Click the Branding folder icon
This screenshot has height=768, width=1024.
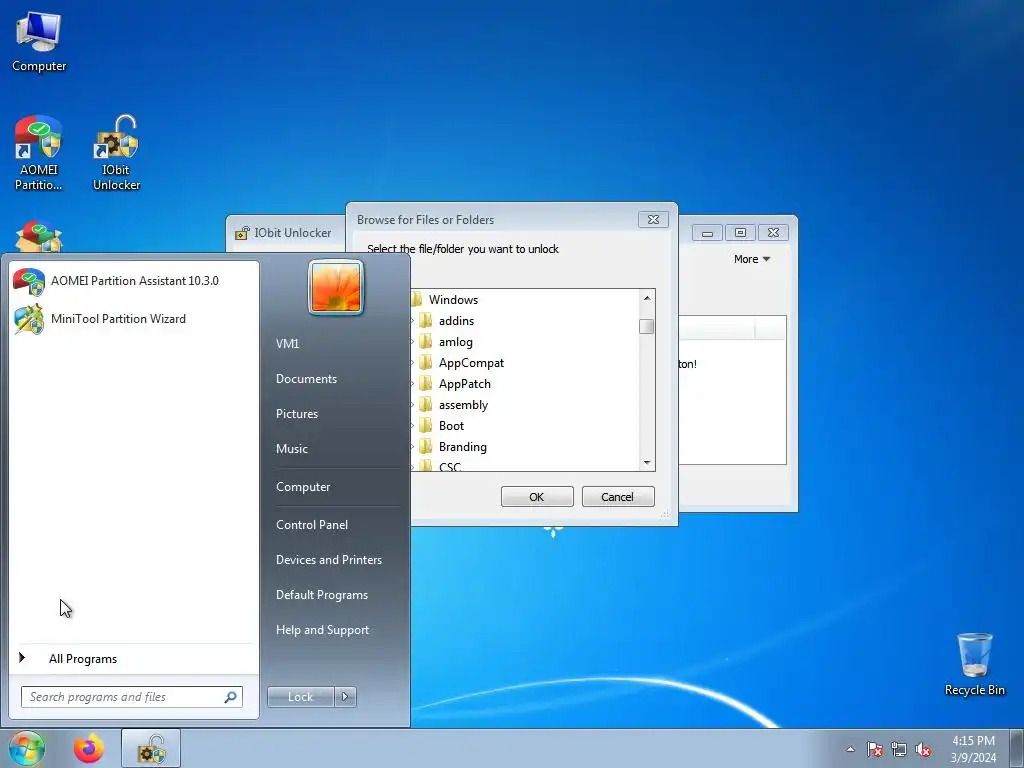point(426,446)
